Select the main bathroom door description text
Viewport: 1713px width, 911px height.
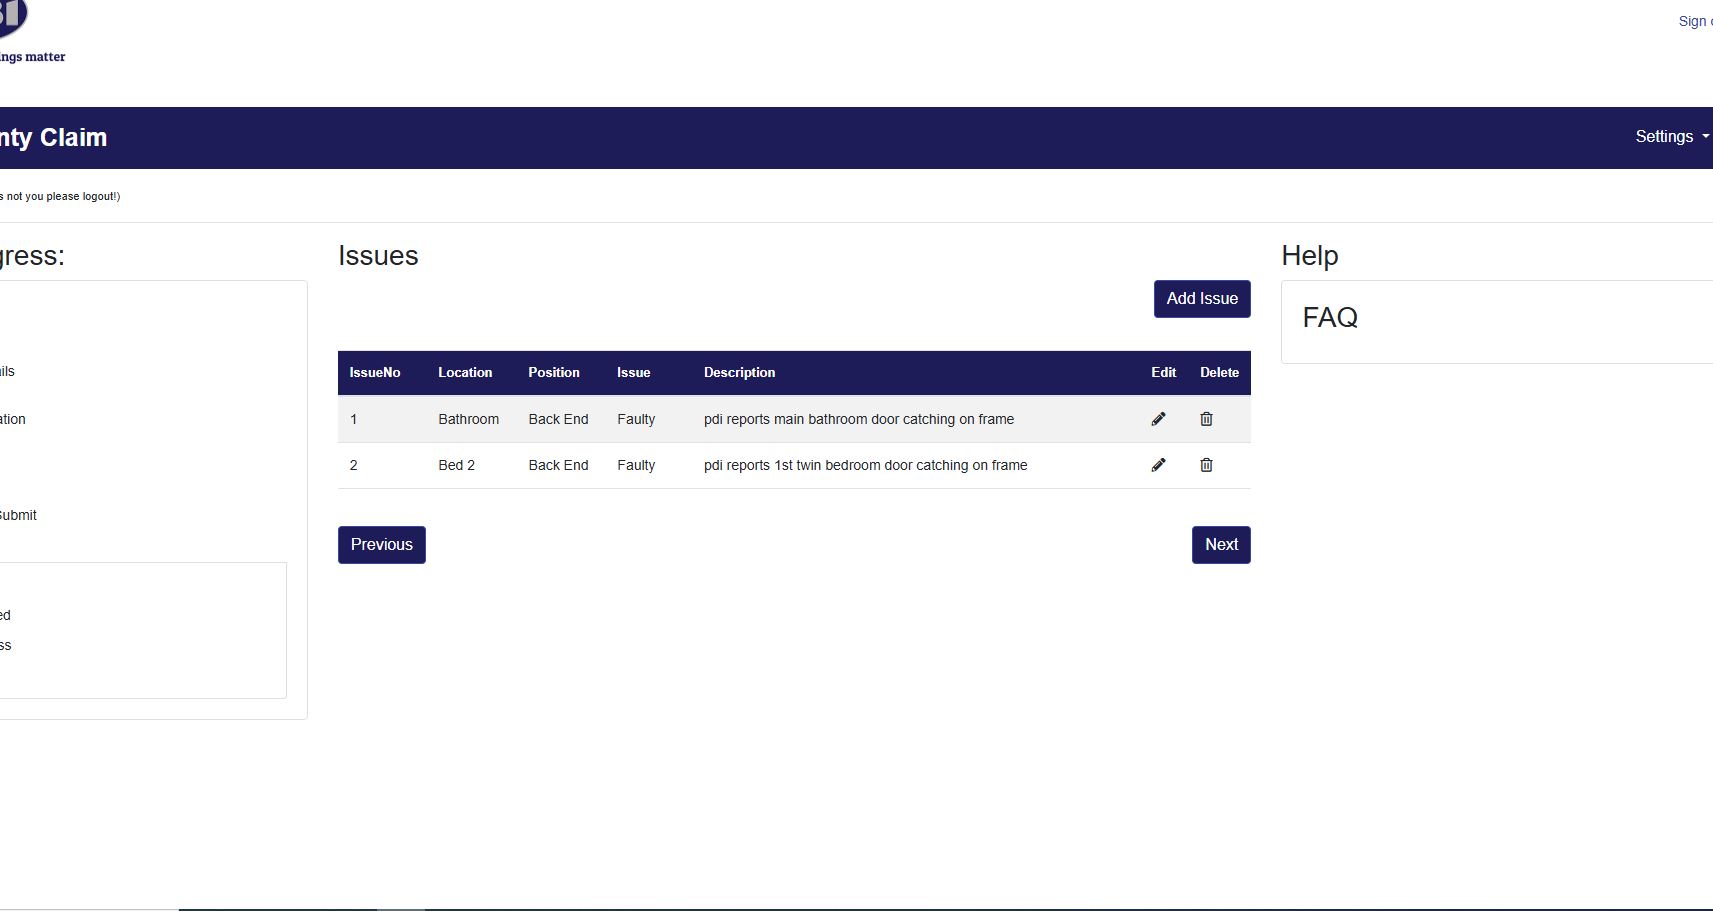(x=858, y=419)
